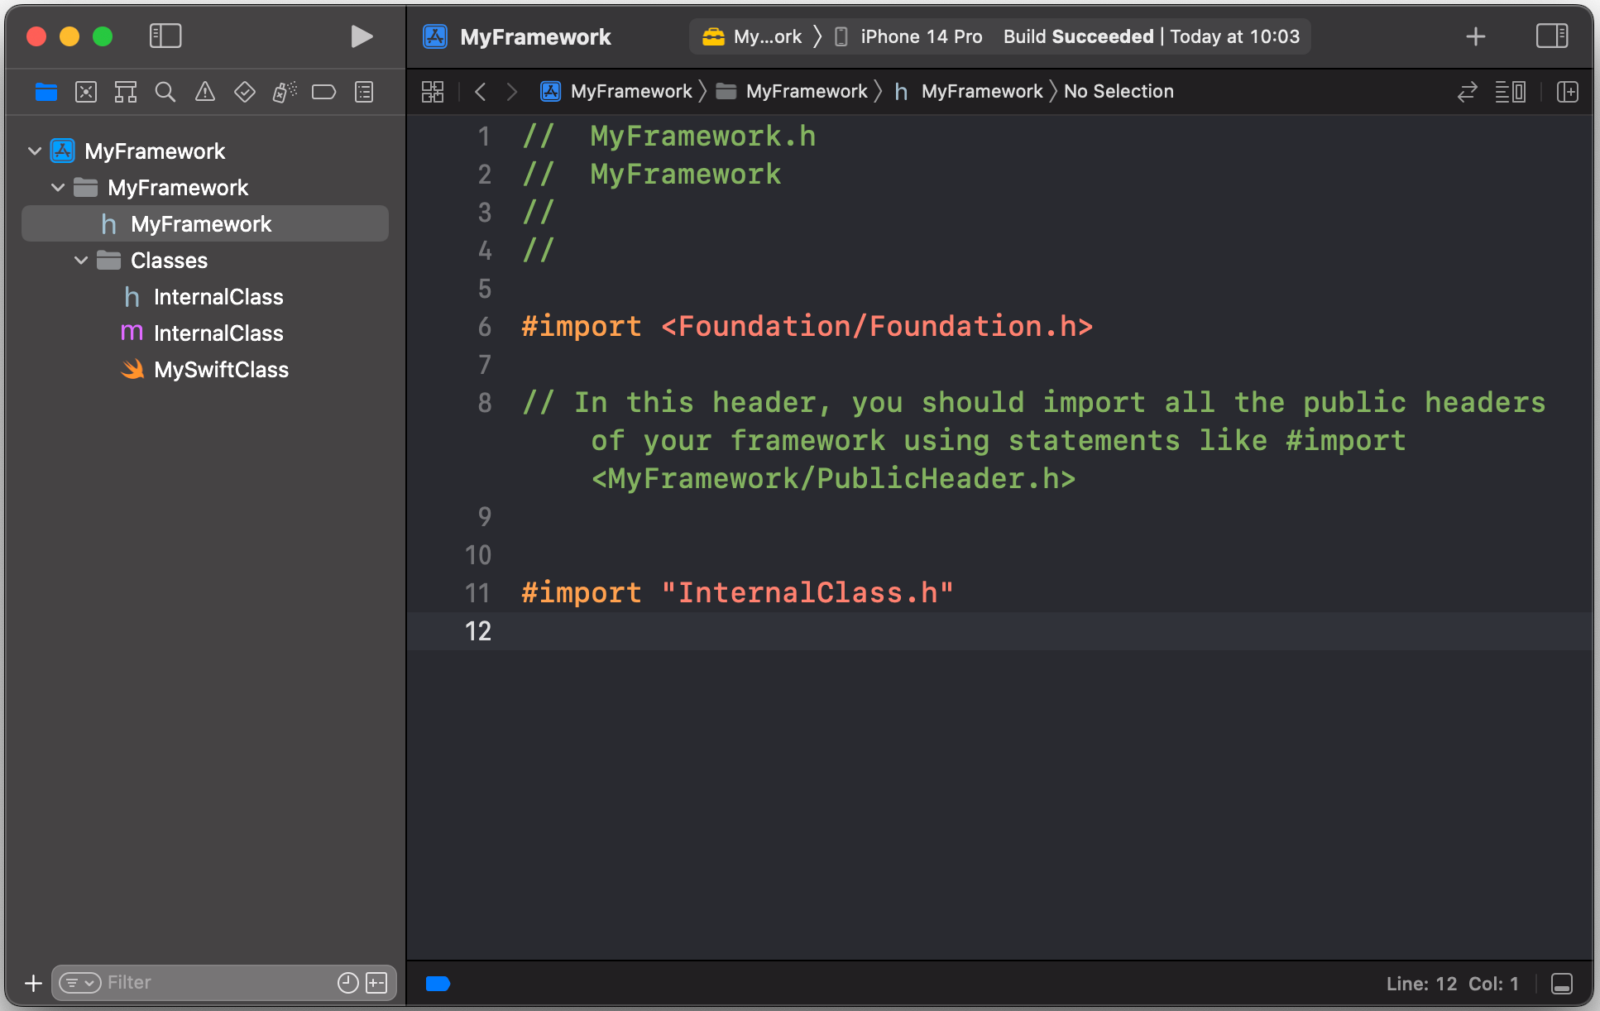Open the Breakpoint navigator

coord(323,92)
